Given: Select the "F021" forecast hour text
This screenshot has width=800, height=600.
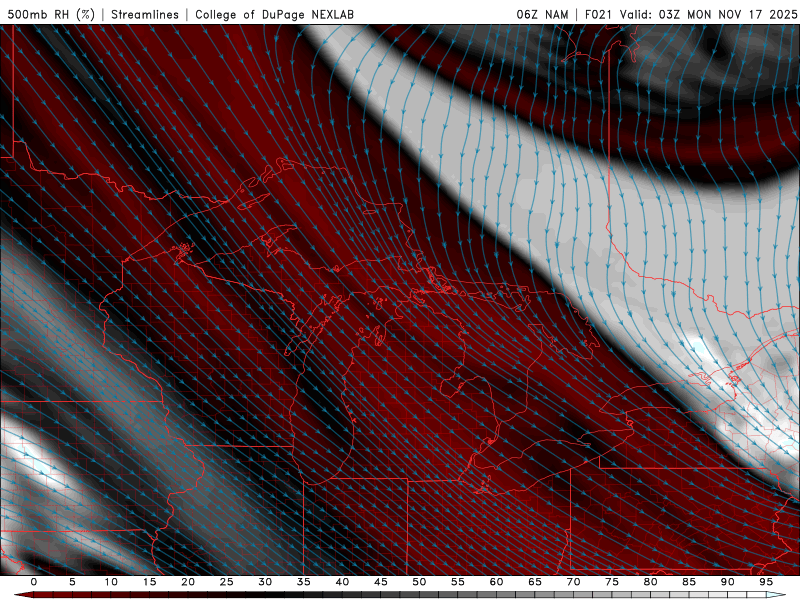Looking at the screenshot, I should coord(598,14).
